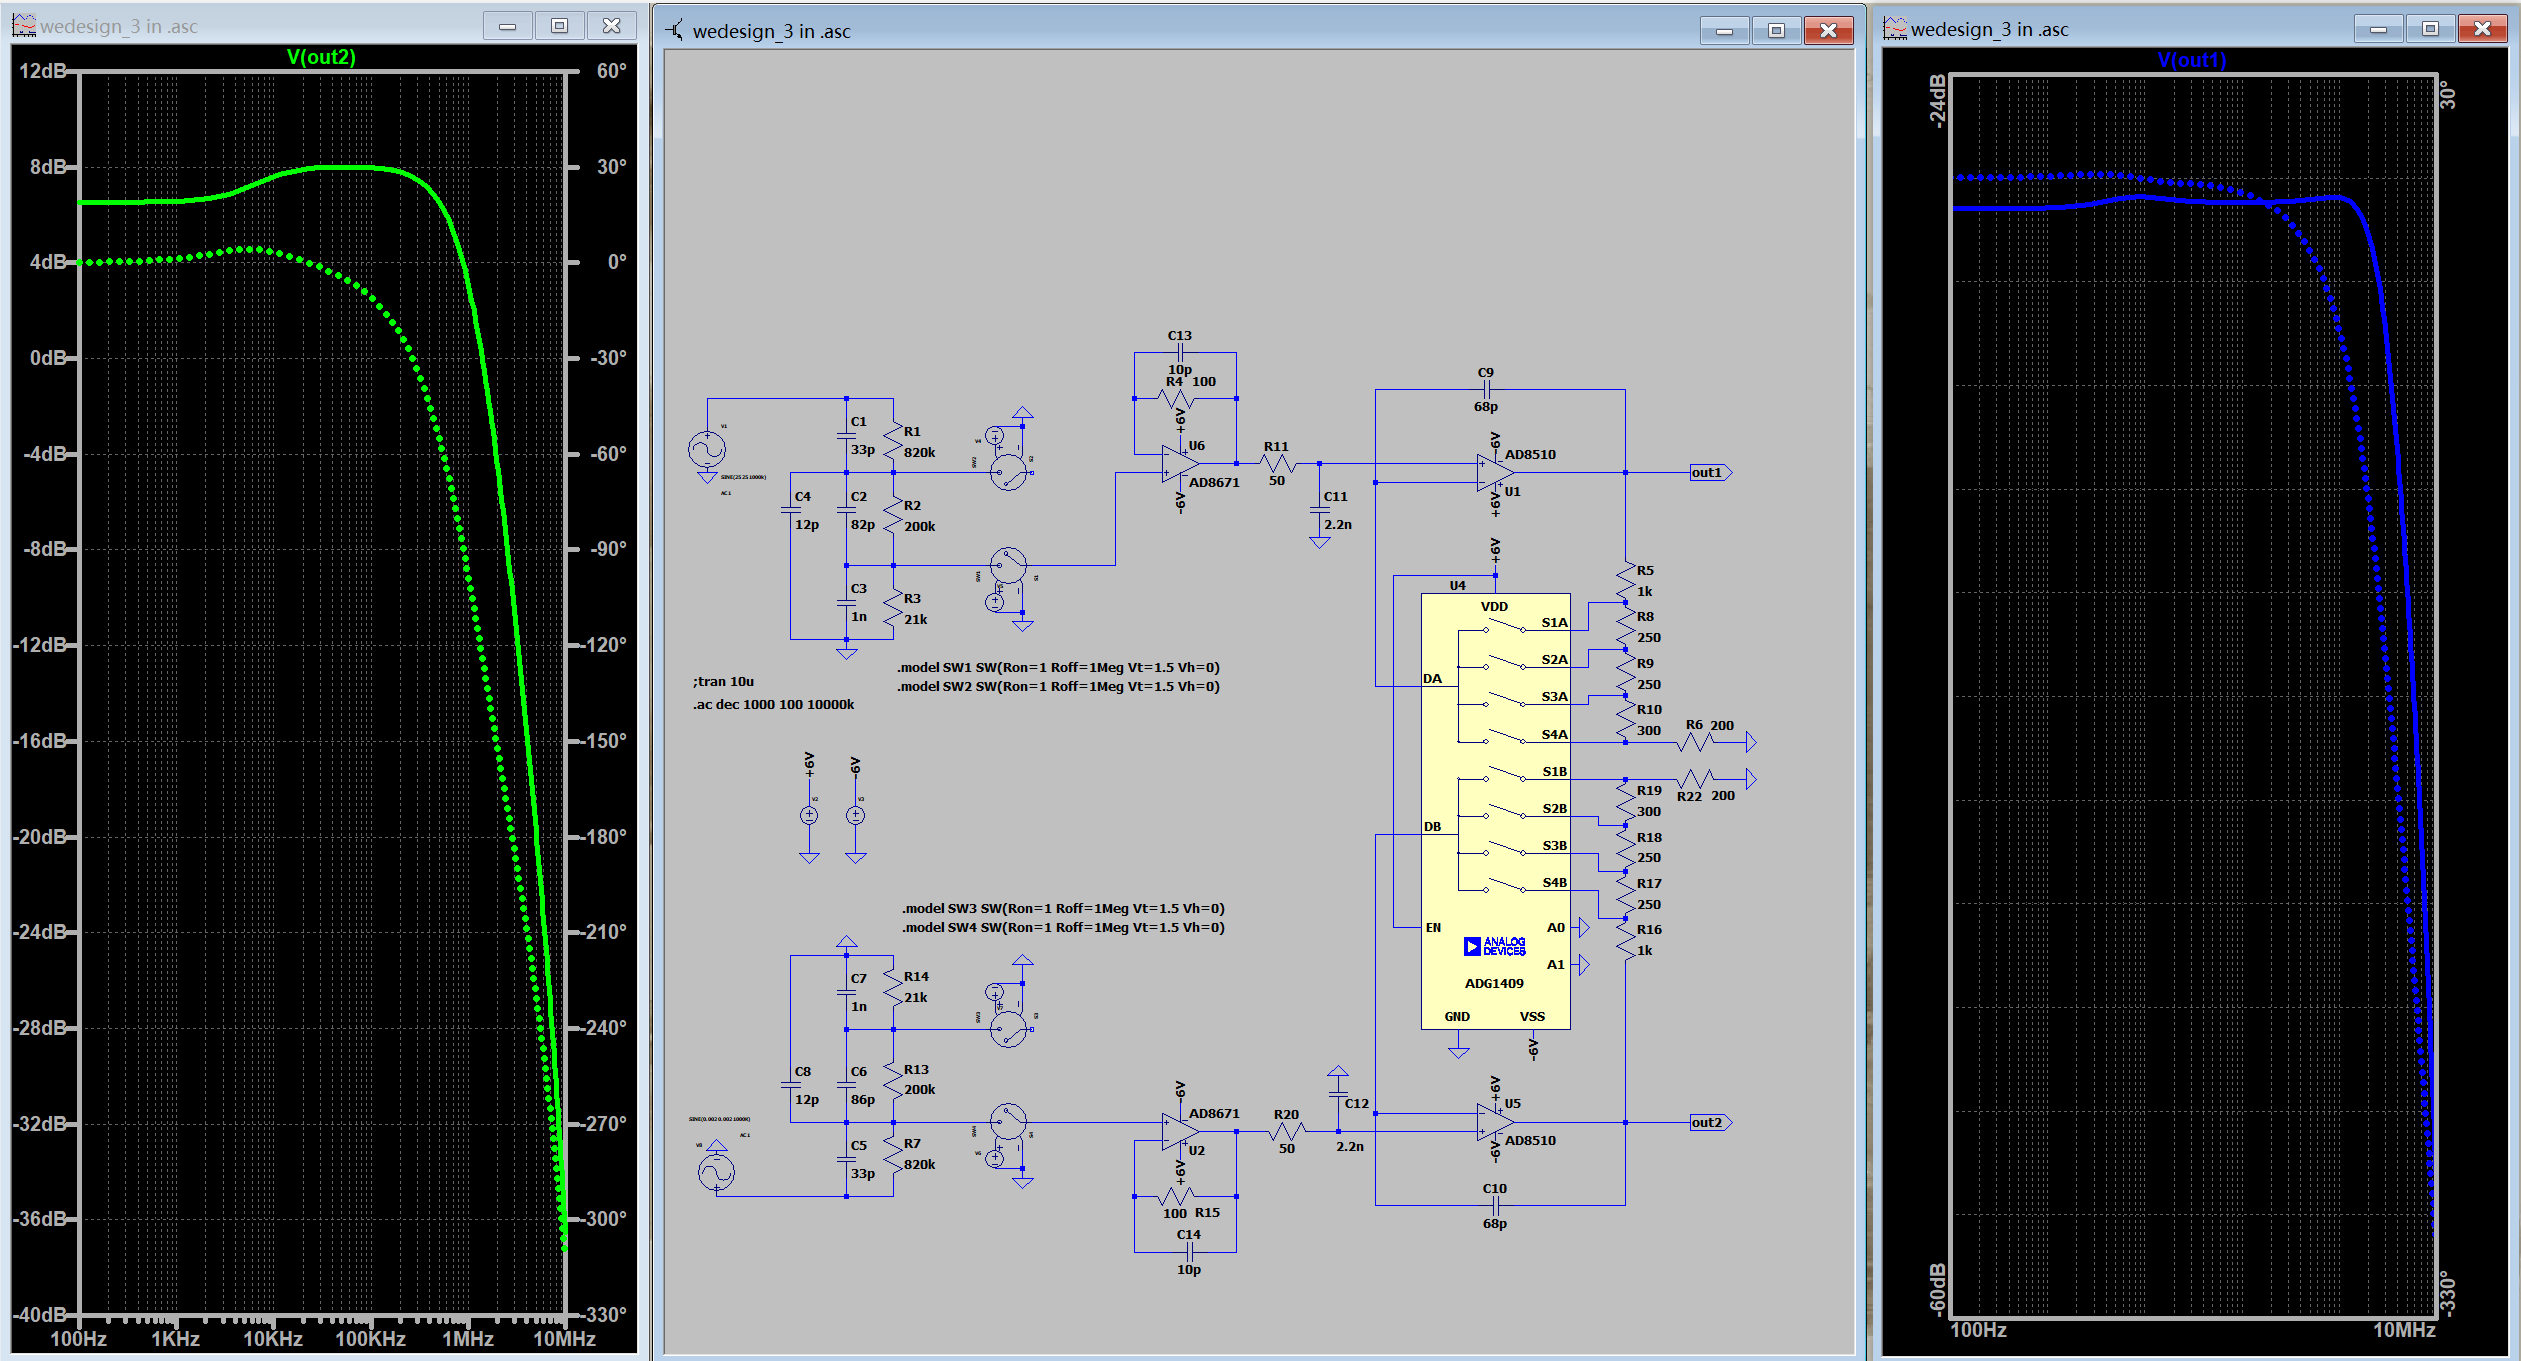Click the out2 output net flag
The width and height of the screenshot is (2521, 1361).
[1710, 1122]
